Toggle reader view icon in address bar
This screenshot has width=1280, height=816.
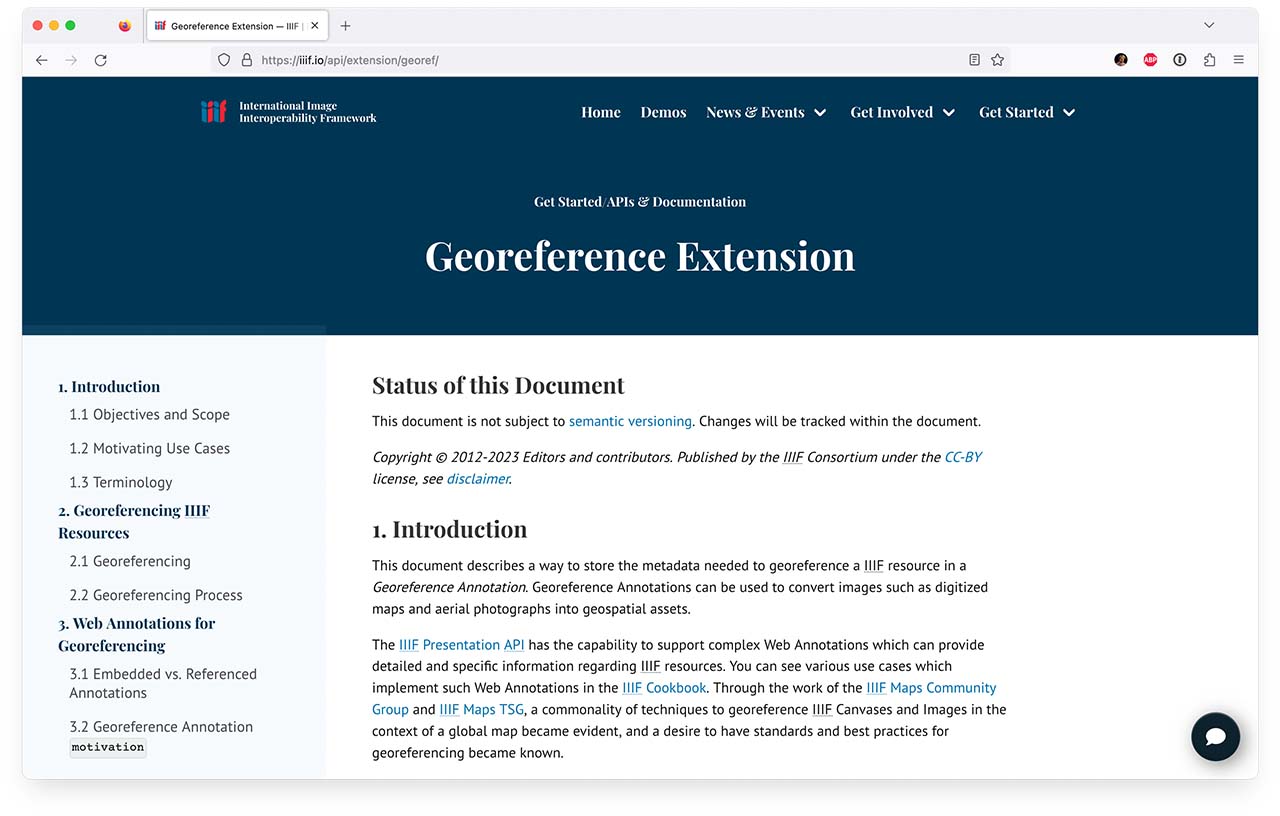click(974, 60)
